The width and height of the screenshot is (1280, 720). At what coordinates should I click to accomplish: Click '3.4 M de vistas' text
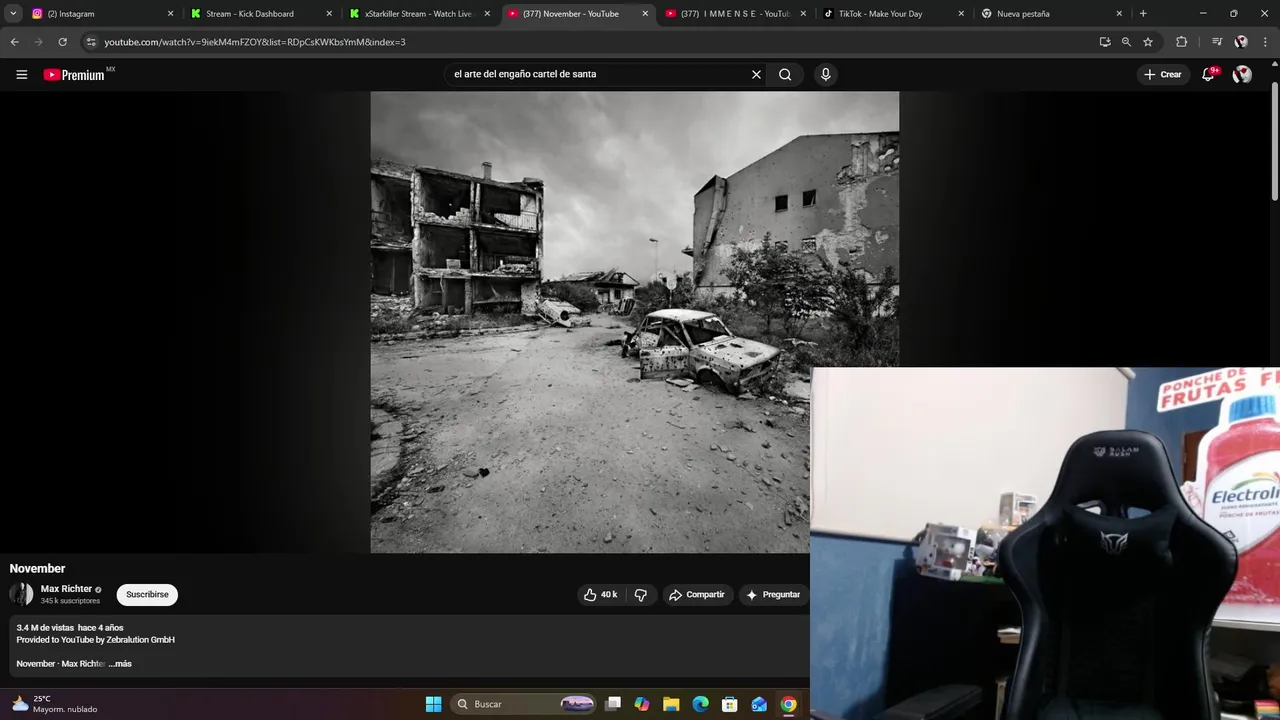coord(45,628)
